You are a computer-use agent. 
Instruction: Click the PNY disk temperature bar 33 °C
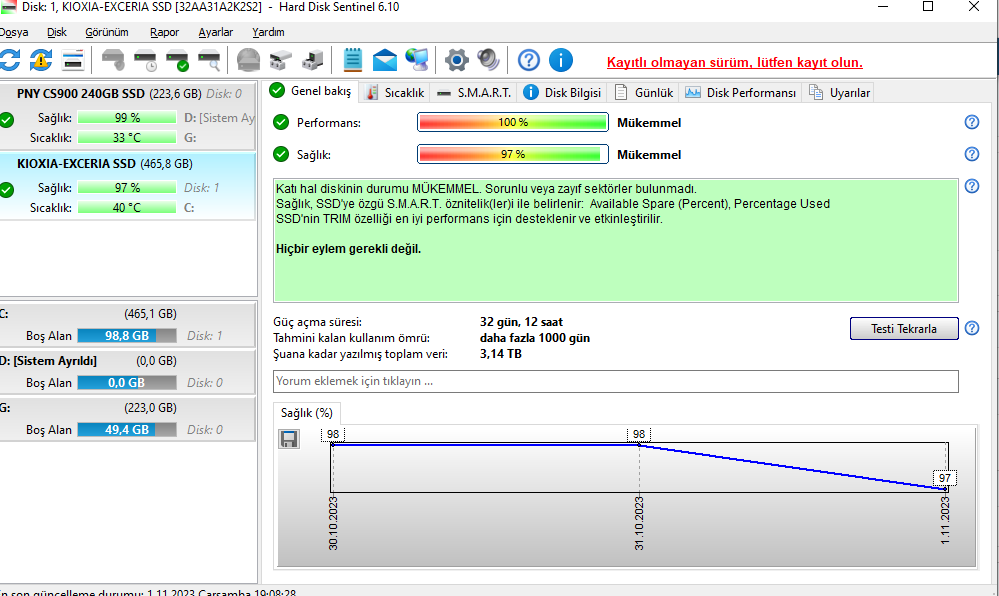(127, 137)
